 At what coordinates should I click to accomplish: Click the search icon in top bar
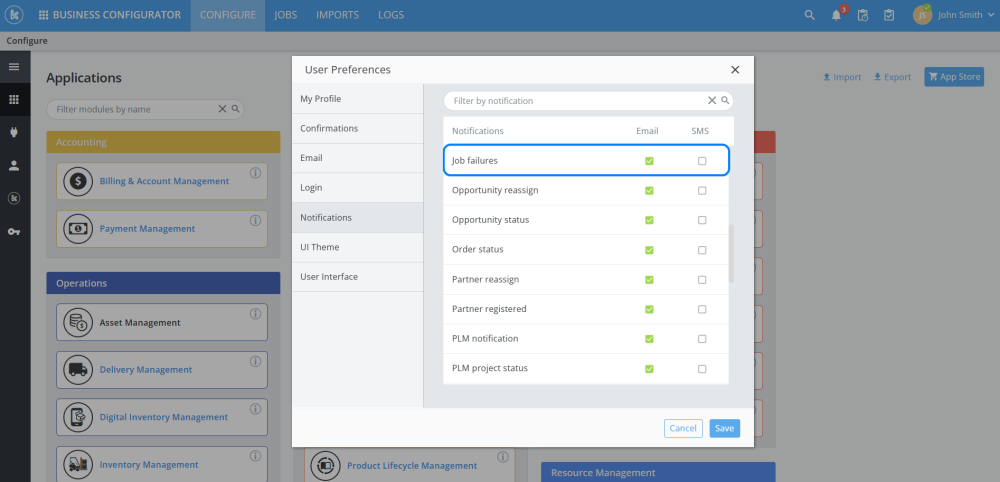[810, 15]
